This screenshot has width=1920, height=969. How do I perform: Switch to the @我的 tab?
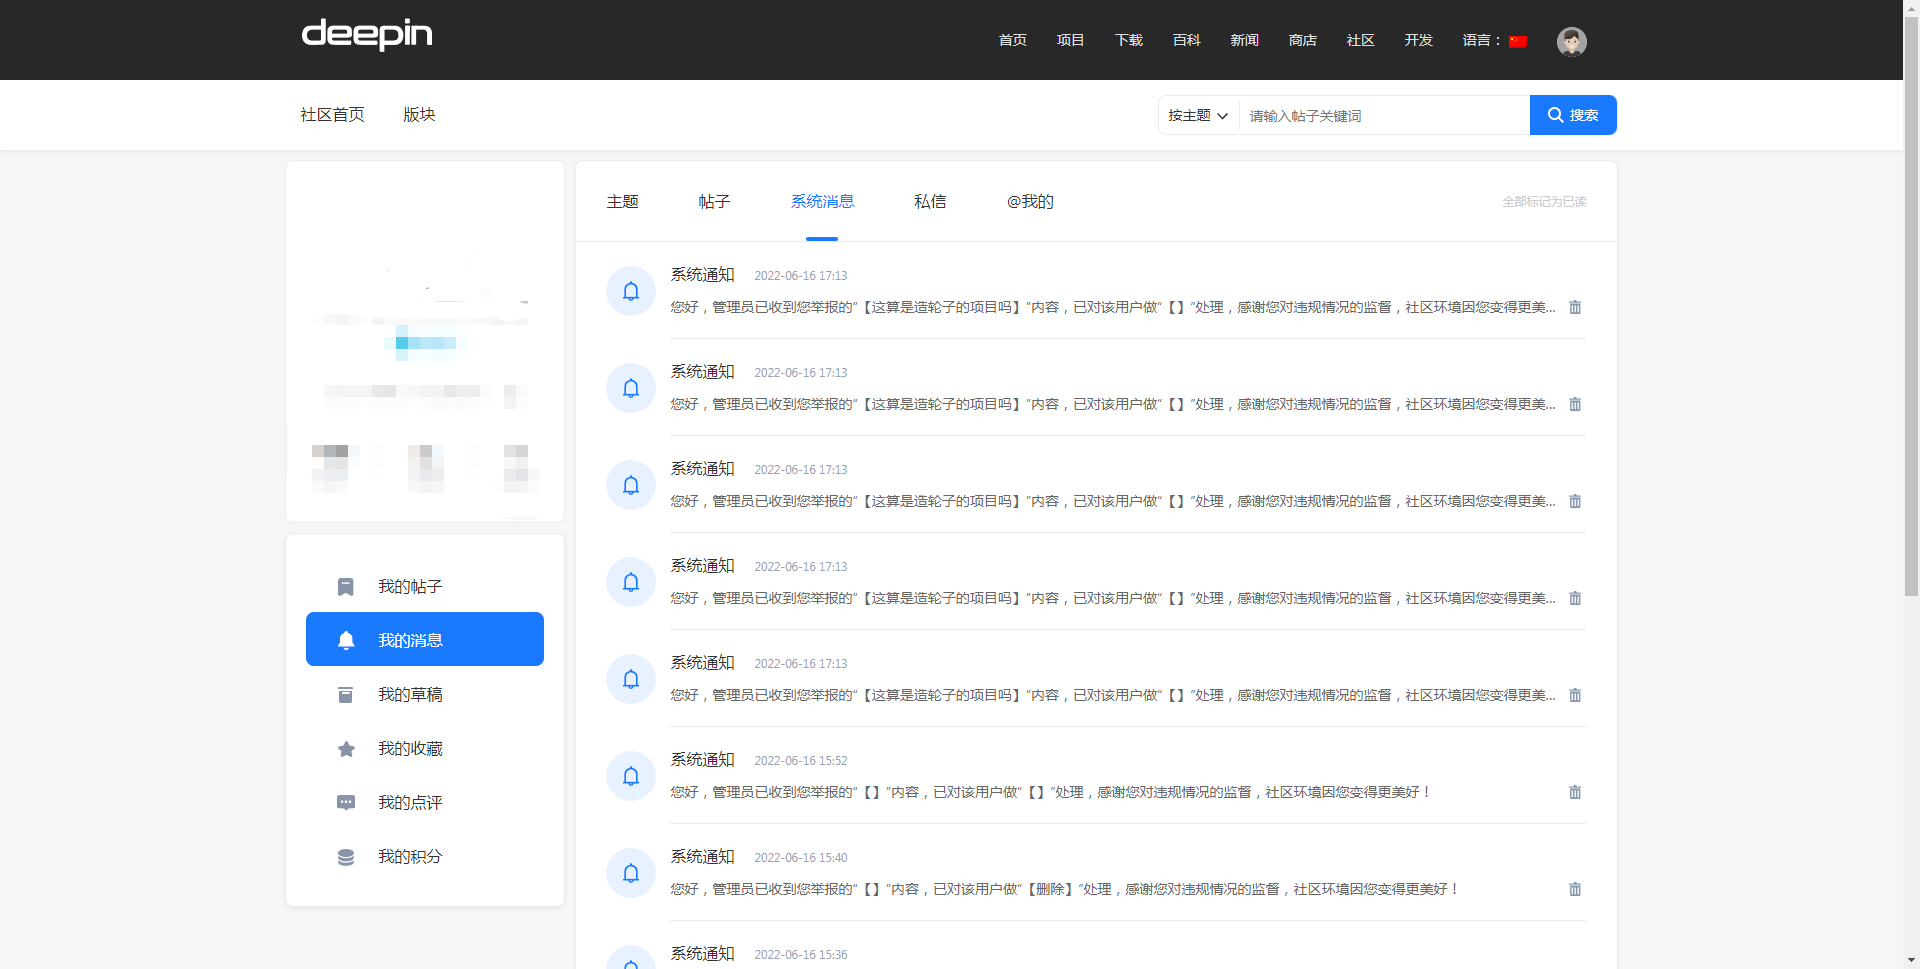point(1030,202)
